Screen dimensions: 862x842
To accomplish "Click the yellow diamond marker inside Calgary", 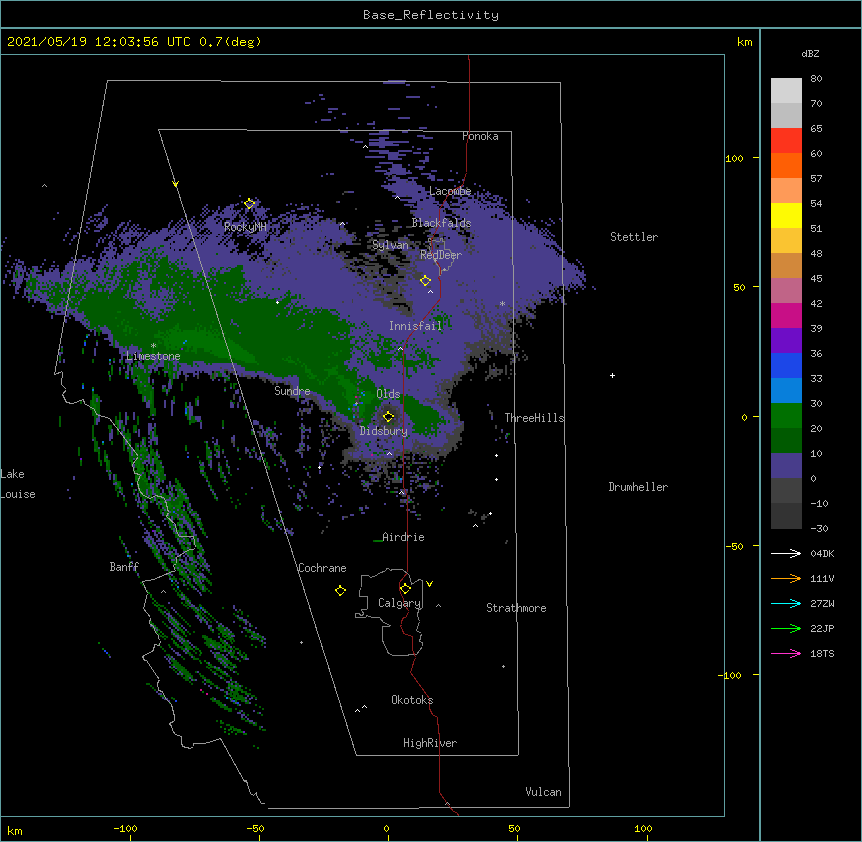I will 405,589.
